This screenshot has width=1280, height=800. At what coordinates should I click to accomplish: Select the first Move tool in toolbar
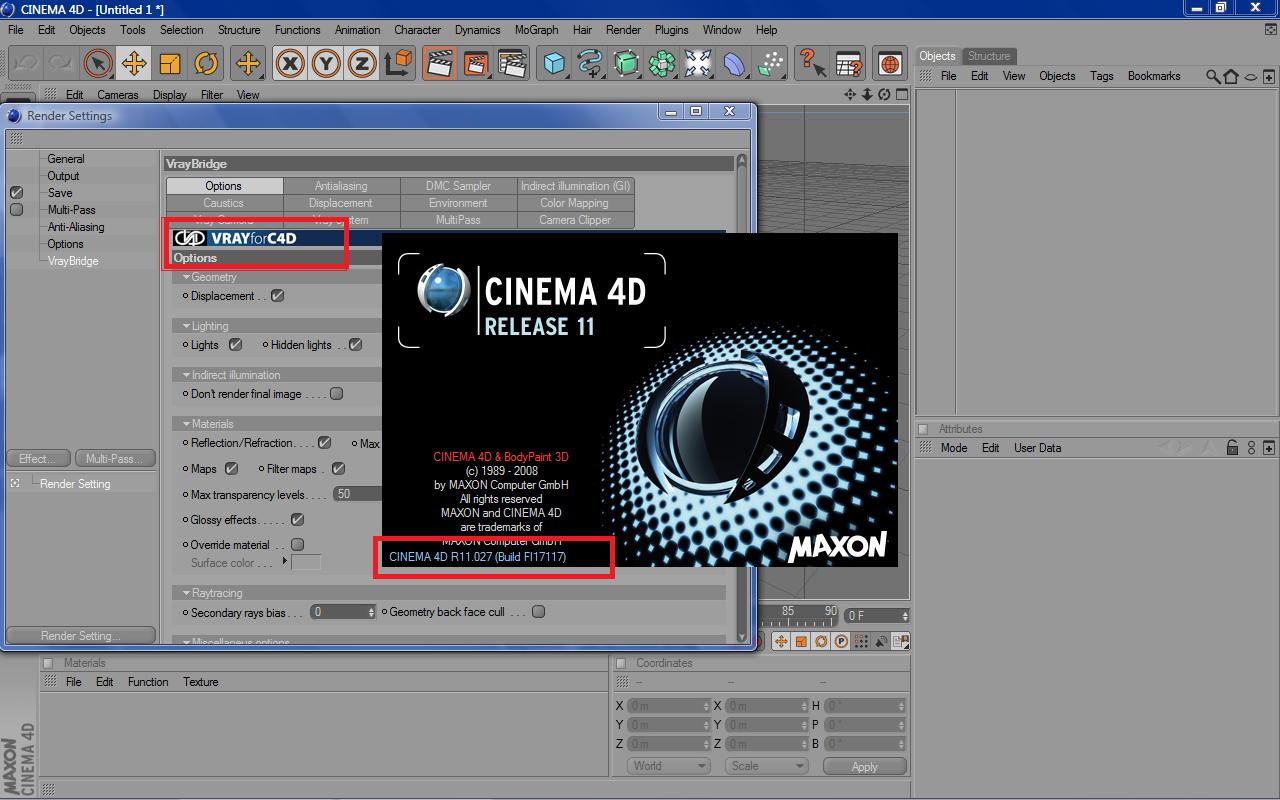coord(133,64)
